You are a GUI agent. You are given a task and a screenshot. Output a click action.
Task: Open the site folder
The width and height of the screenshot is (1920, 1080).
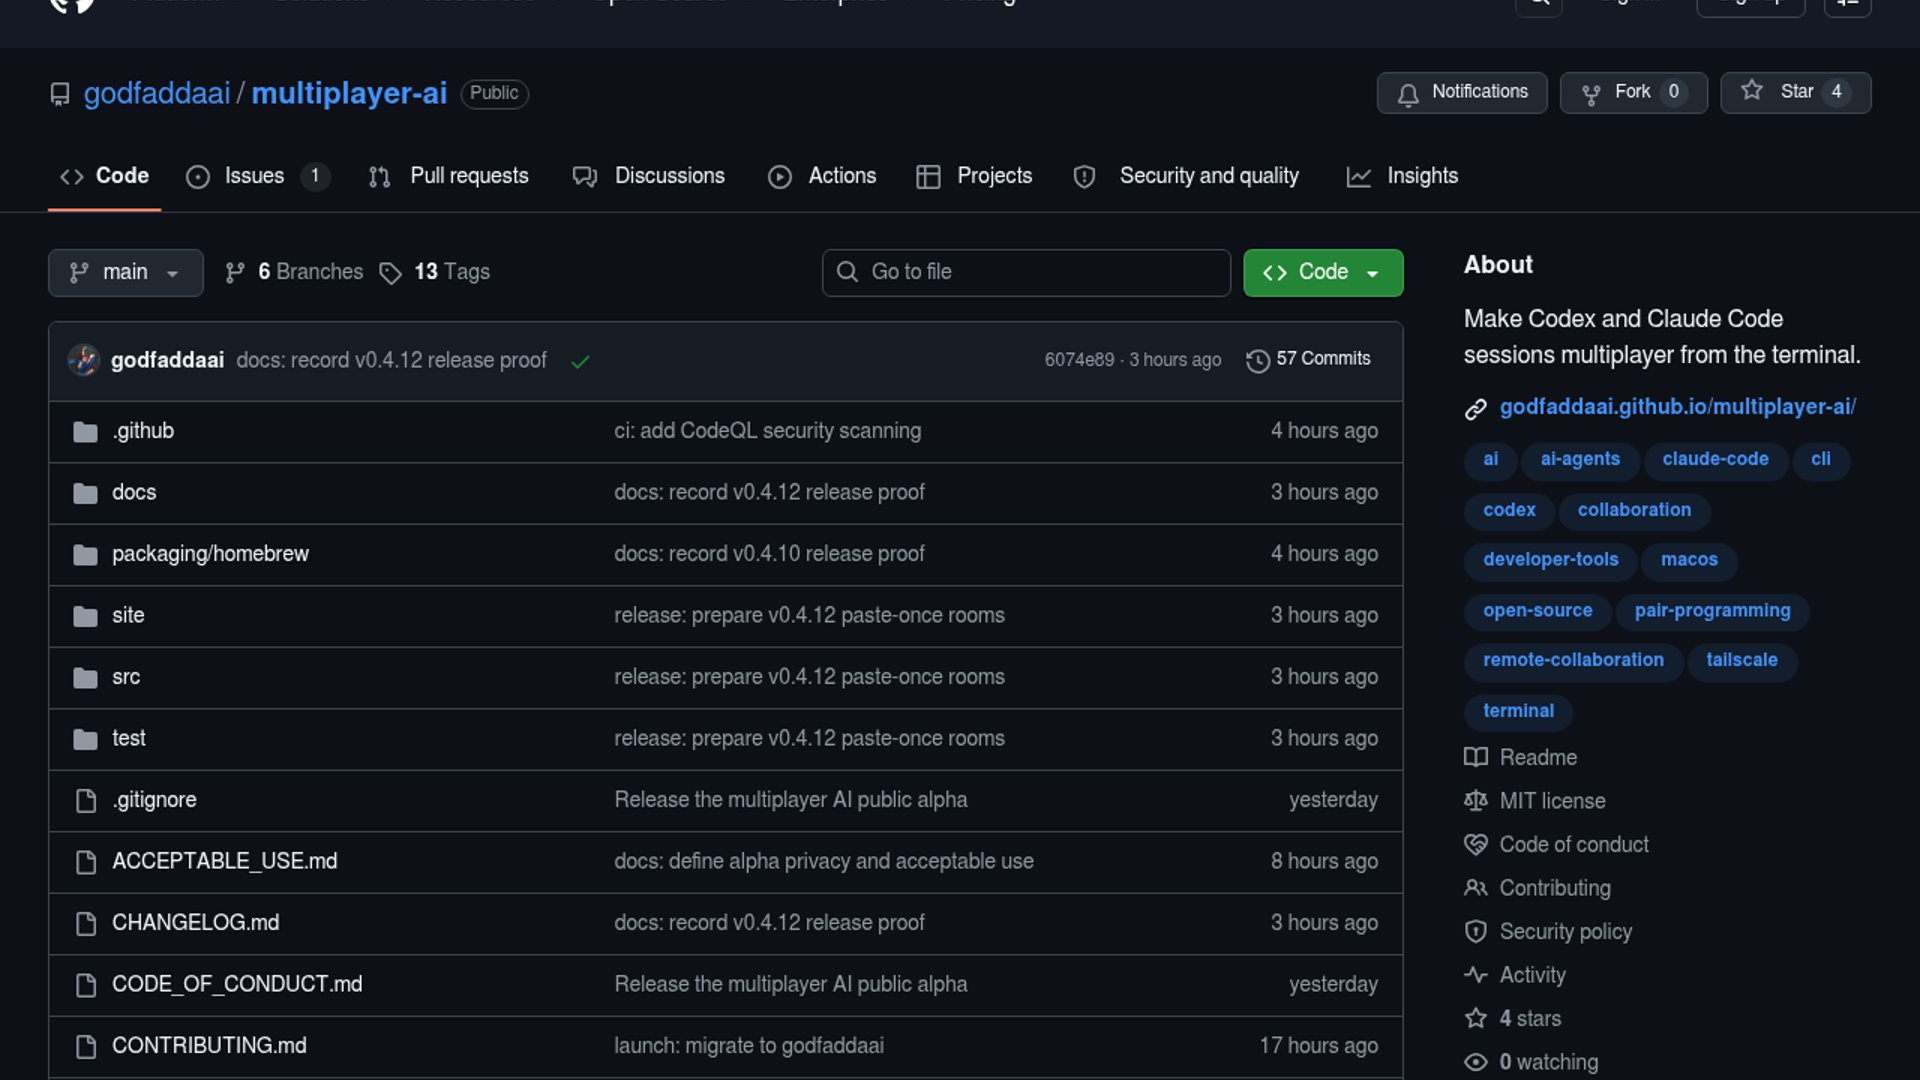click(128, 615)
